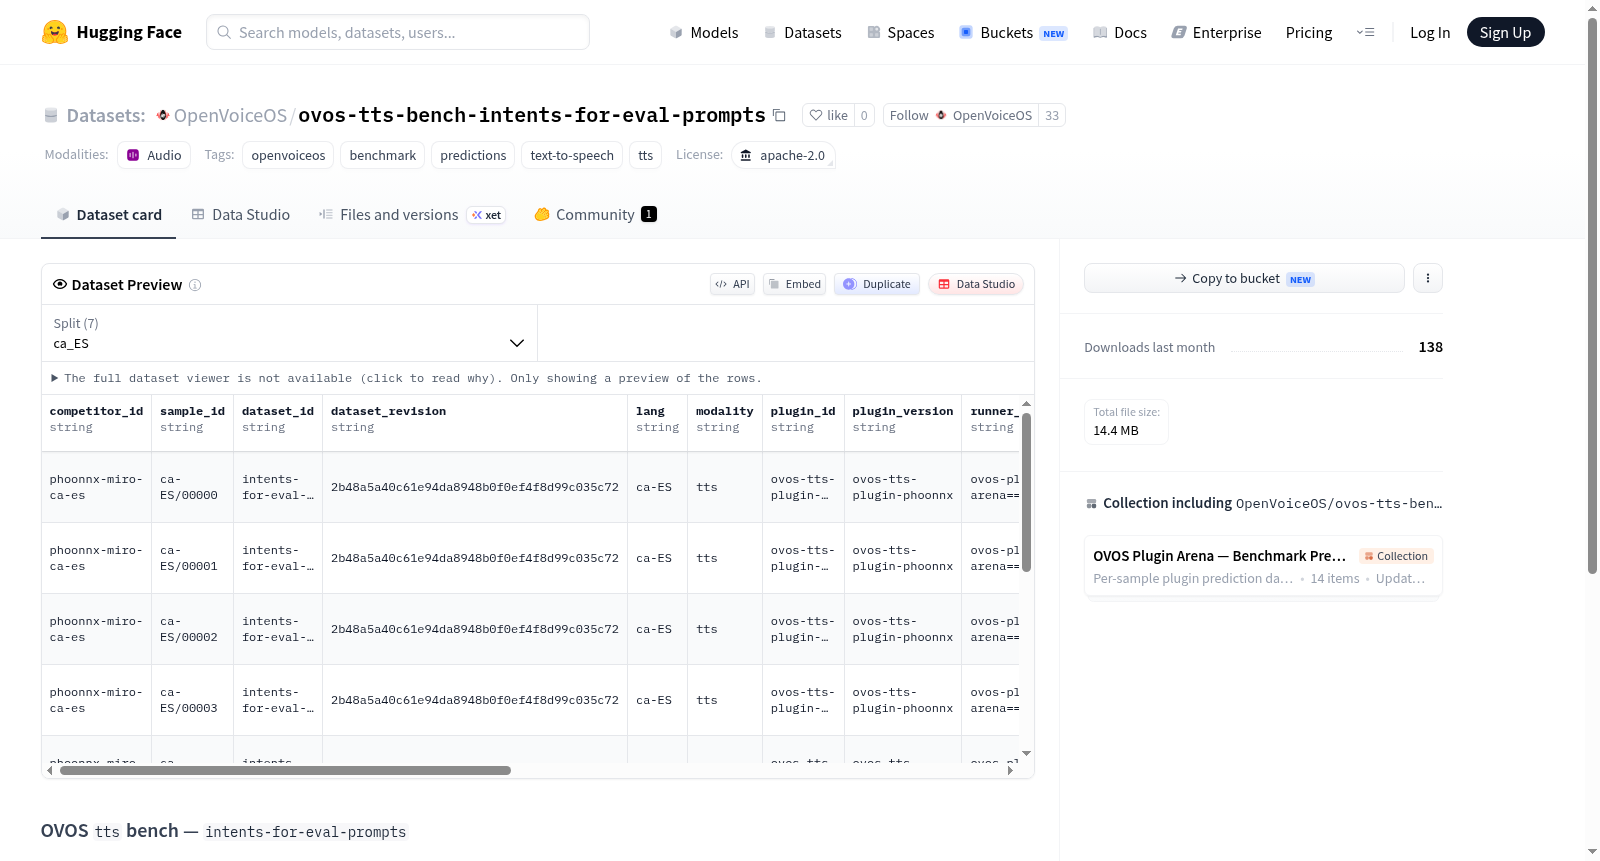Viewport: 1600px width, 861px height.
Task: Open the three-dot options menu beside Copy to bucket
Action: point(1428,278)
